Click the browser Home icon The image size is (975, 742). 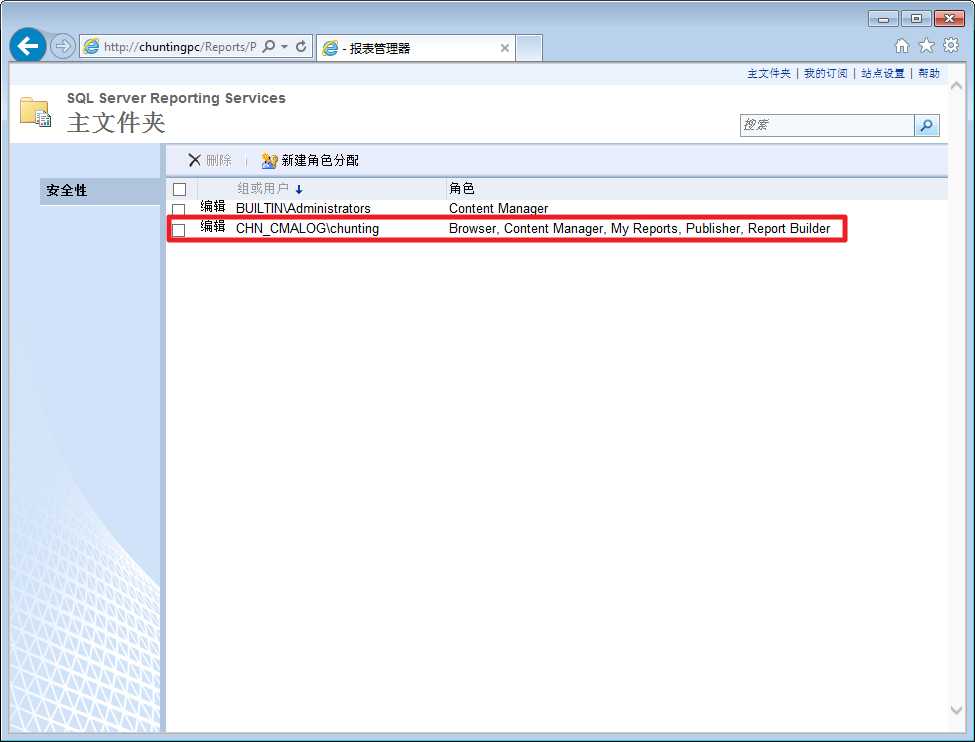[902, 45]
